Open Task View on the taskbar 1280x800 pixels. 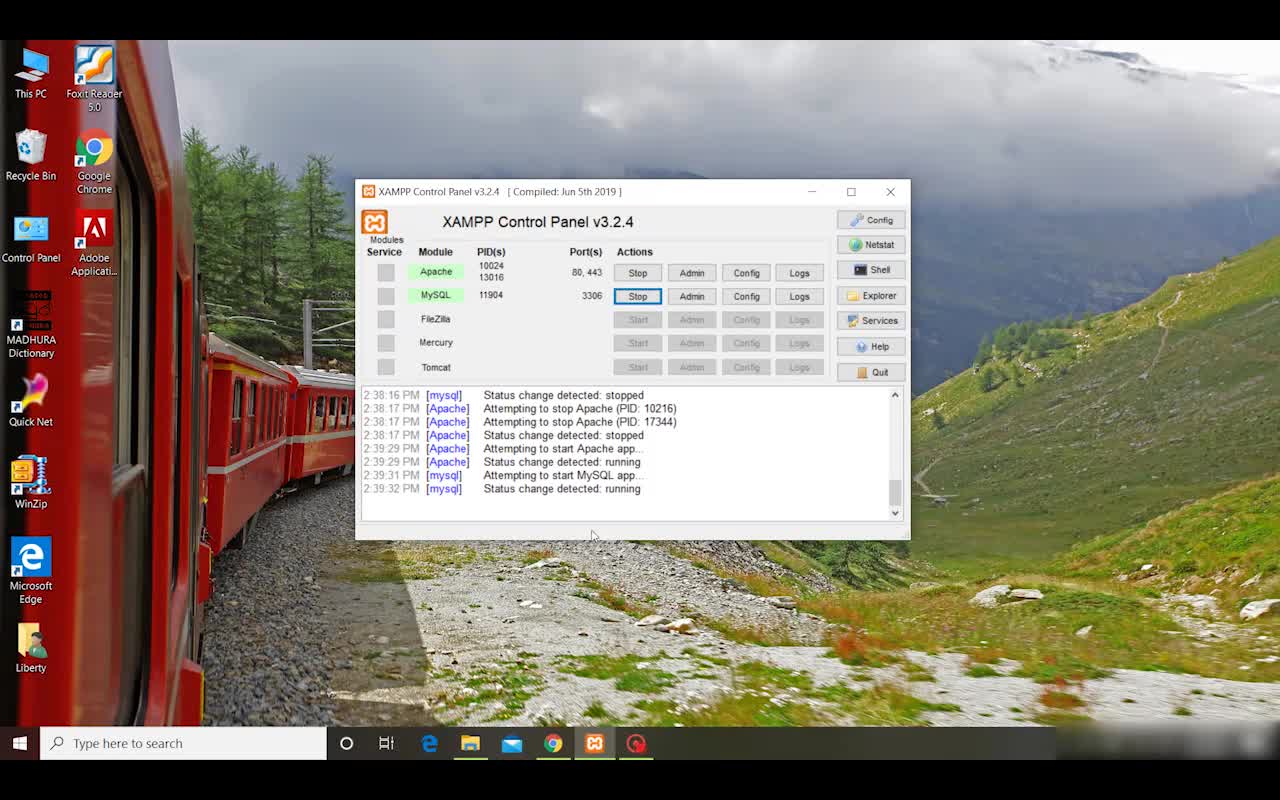[x=386, y=743]
